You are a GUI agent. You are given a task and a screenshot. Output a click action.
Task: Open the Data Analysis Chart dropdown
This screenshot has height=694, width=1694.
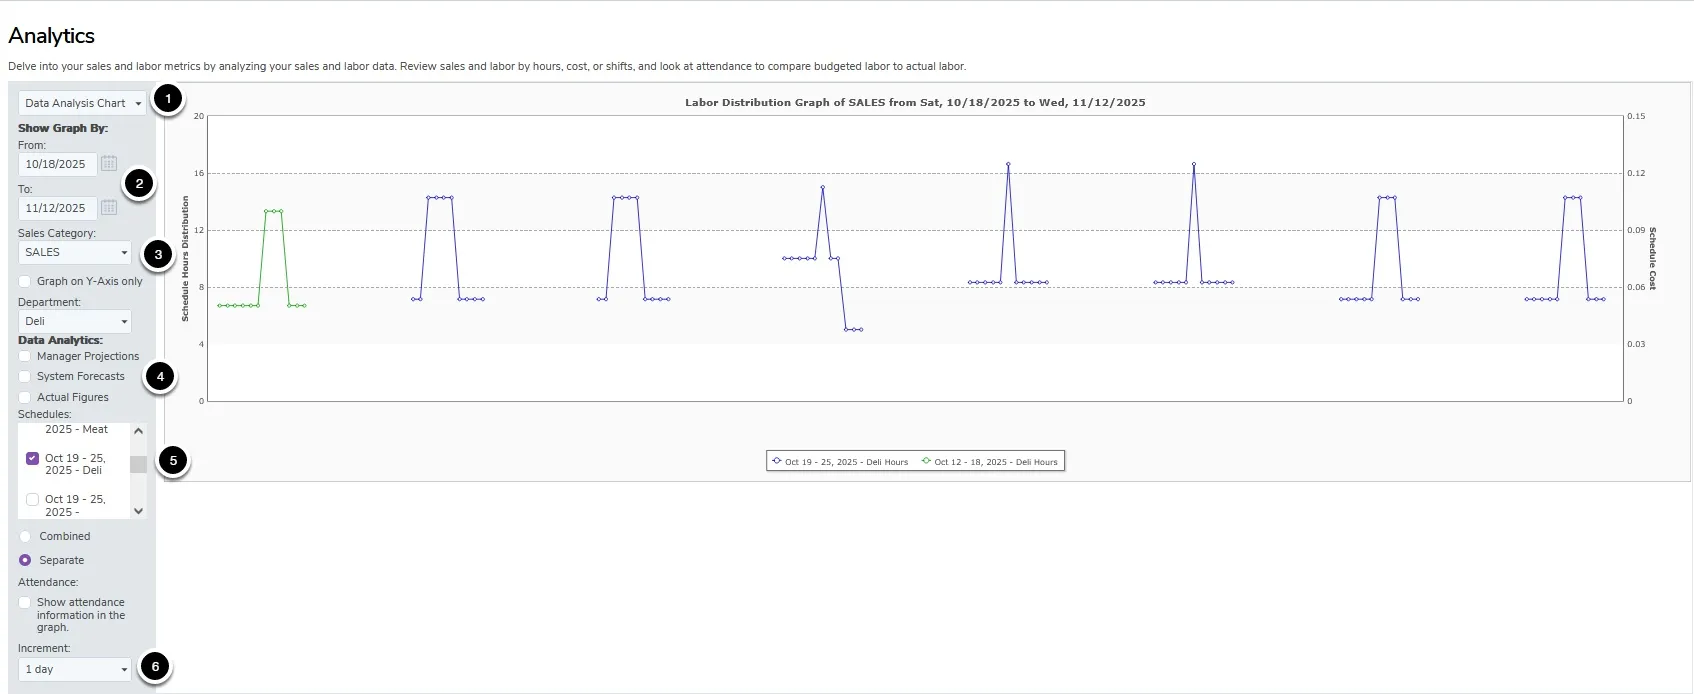(82, 103)
